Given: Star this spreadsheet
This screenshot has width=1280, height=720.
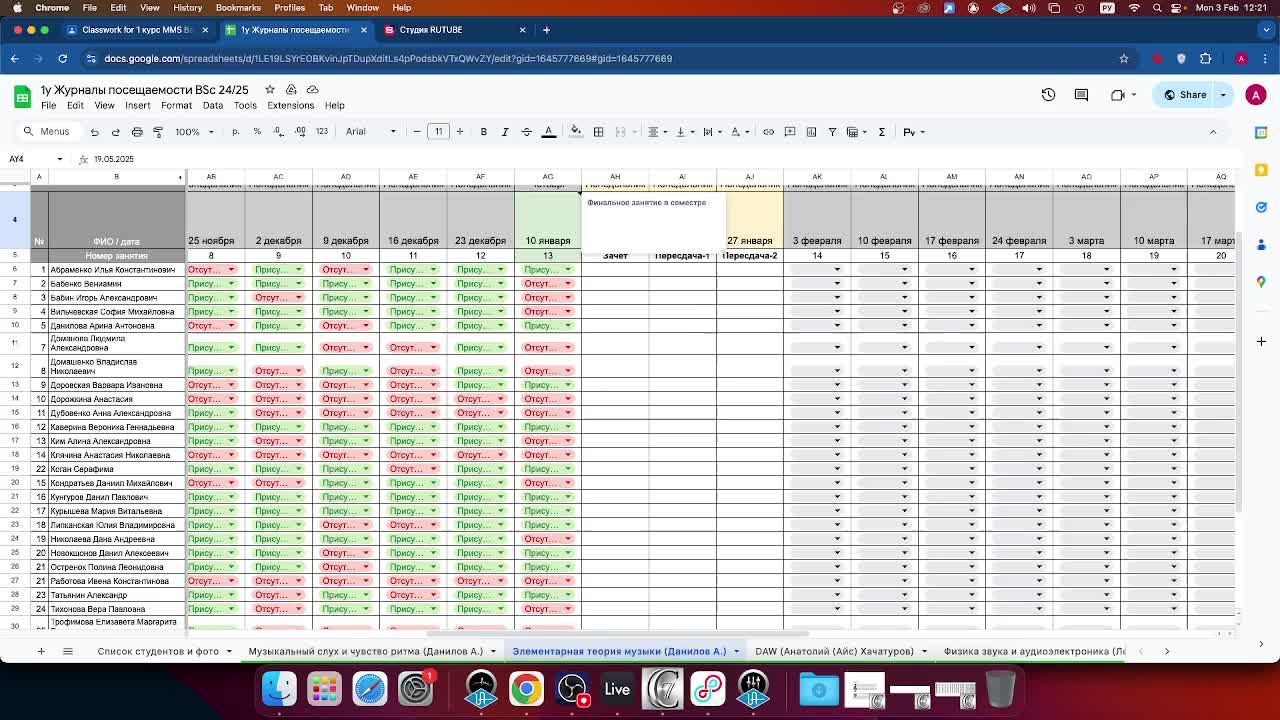Looking at the screenshot, I should tap(270, 90).
